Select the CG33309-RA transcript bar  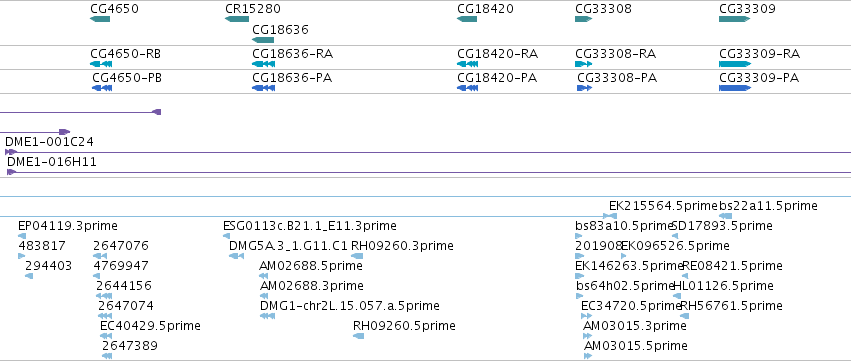(735, 64)
